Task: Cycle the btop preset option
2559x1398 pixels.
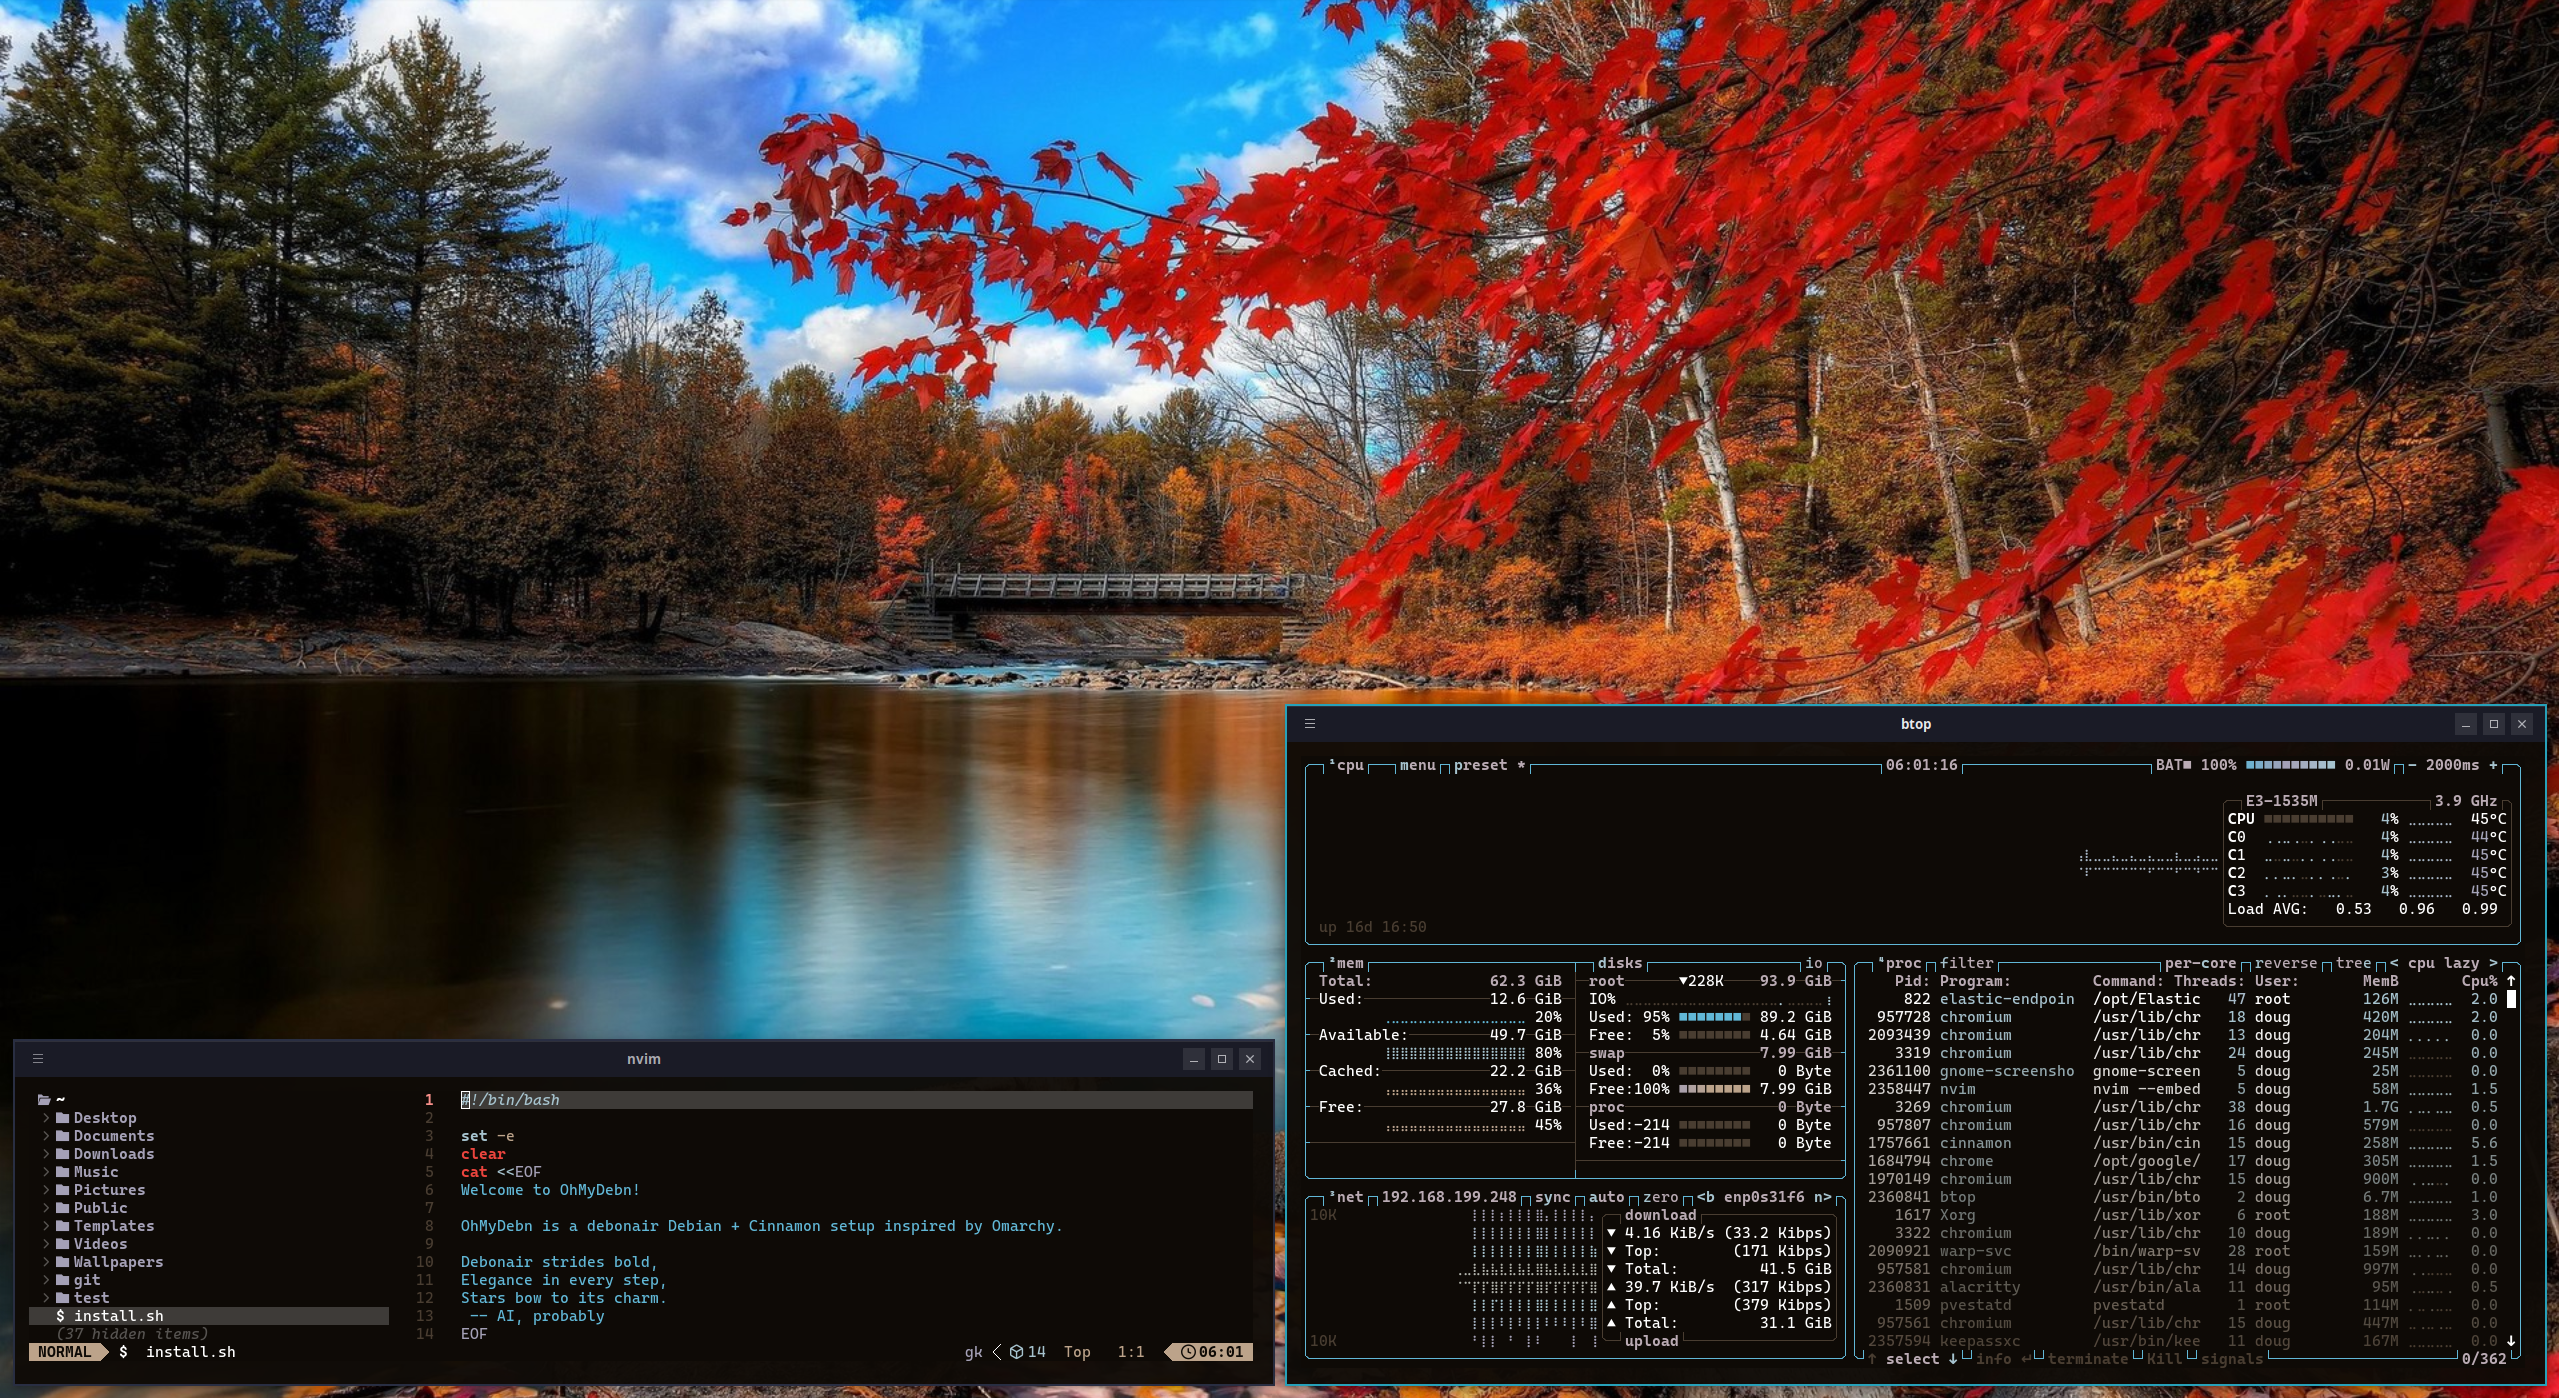Action: (x=1480, y=765)
